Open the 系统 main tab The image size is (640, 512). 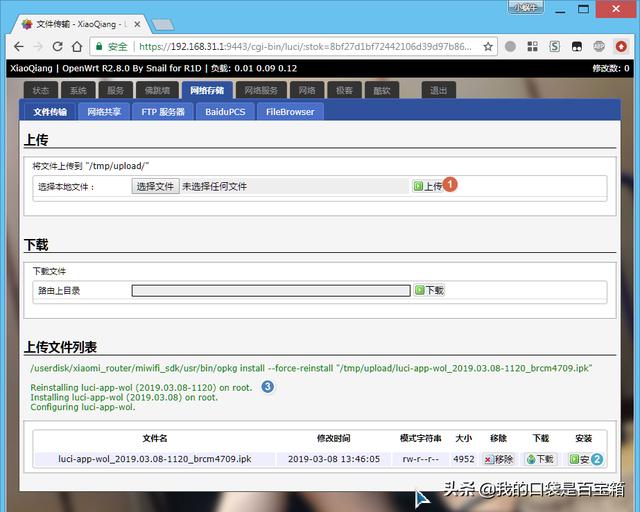(x=78, y=90)
